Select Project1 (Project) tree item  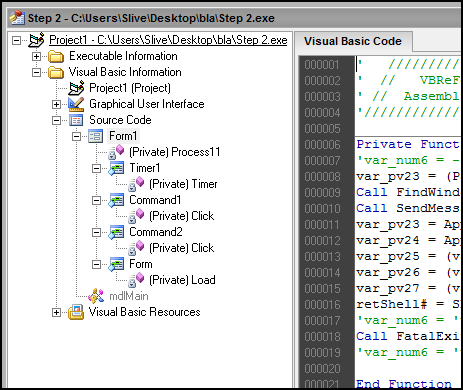click(x=130, y=88)
